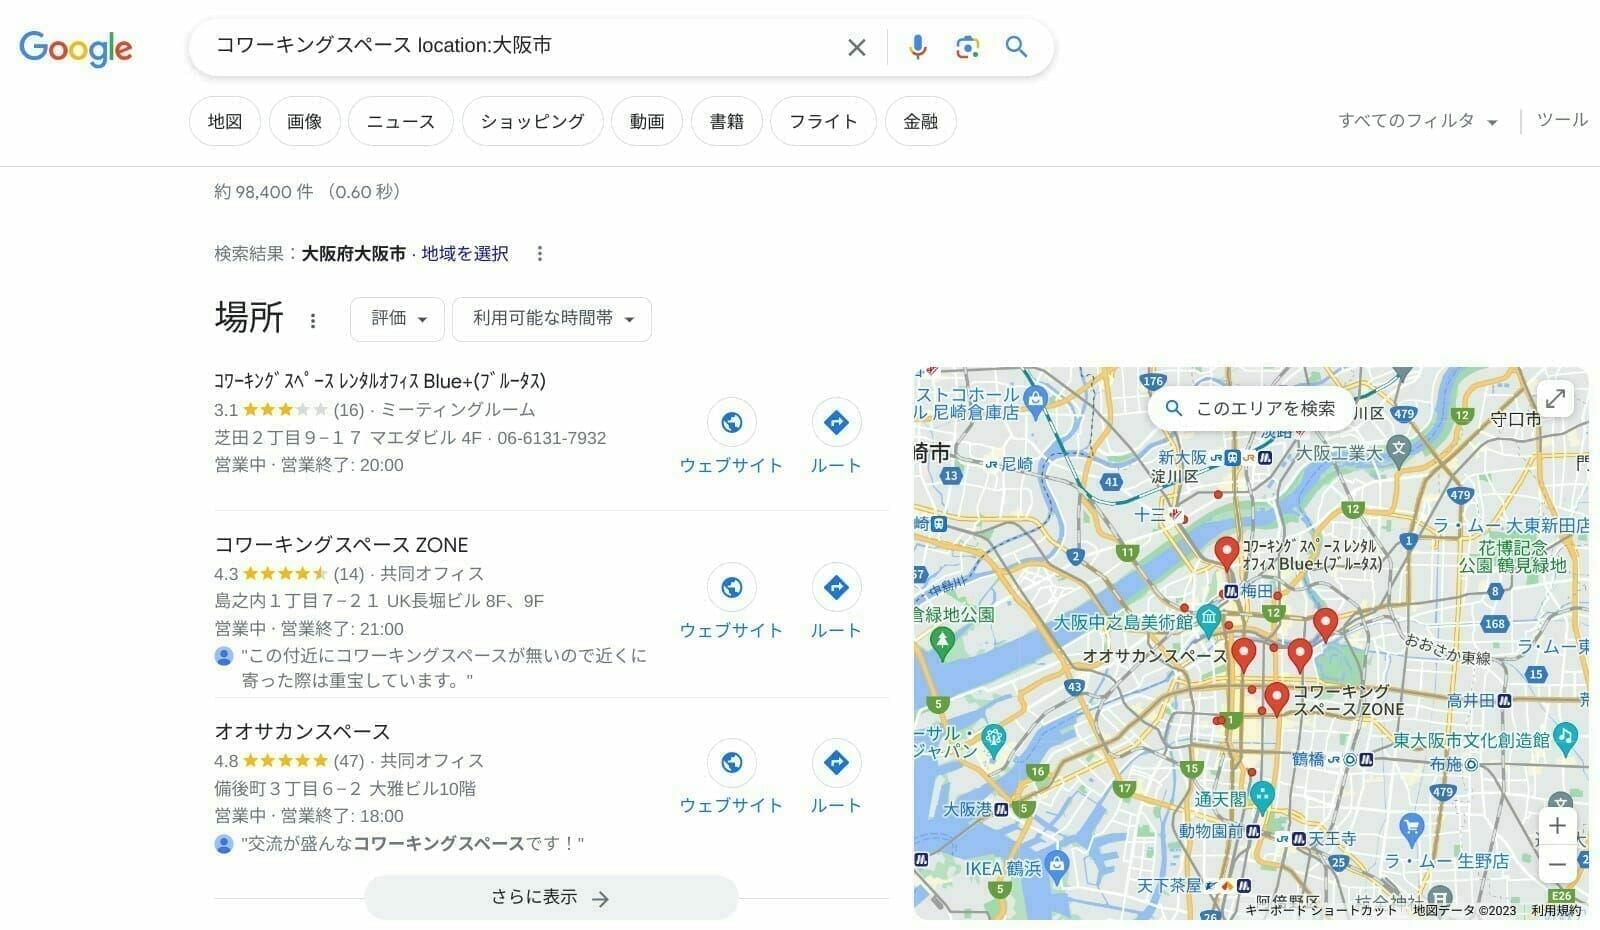
Task: Open the オオサカンスペース listing title
Action: [x=302, y=732]
